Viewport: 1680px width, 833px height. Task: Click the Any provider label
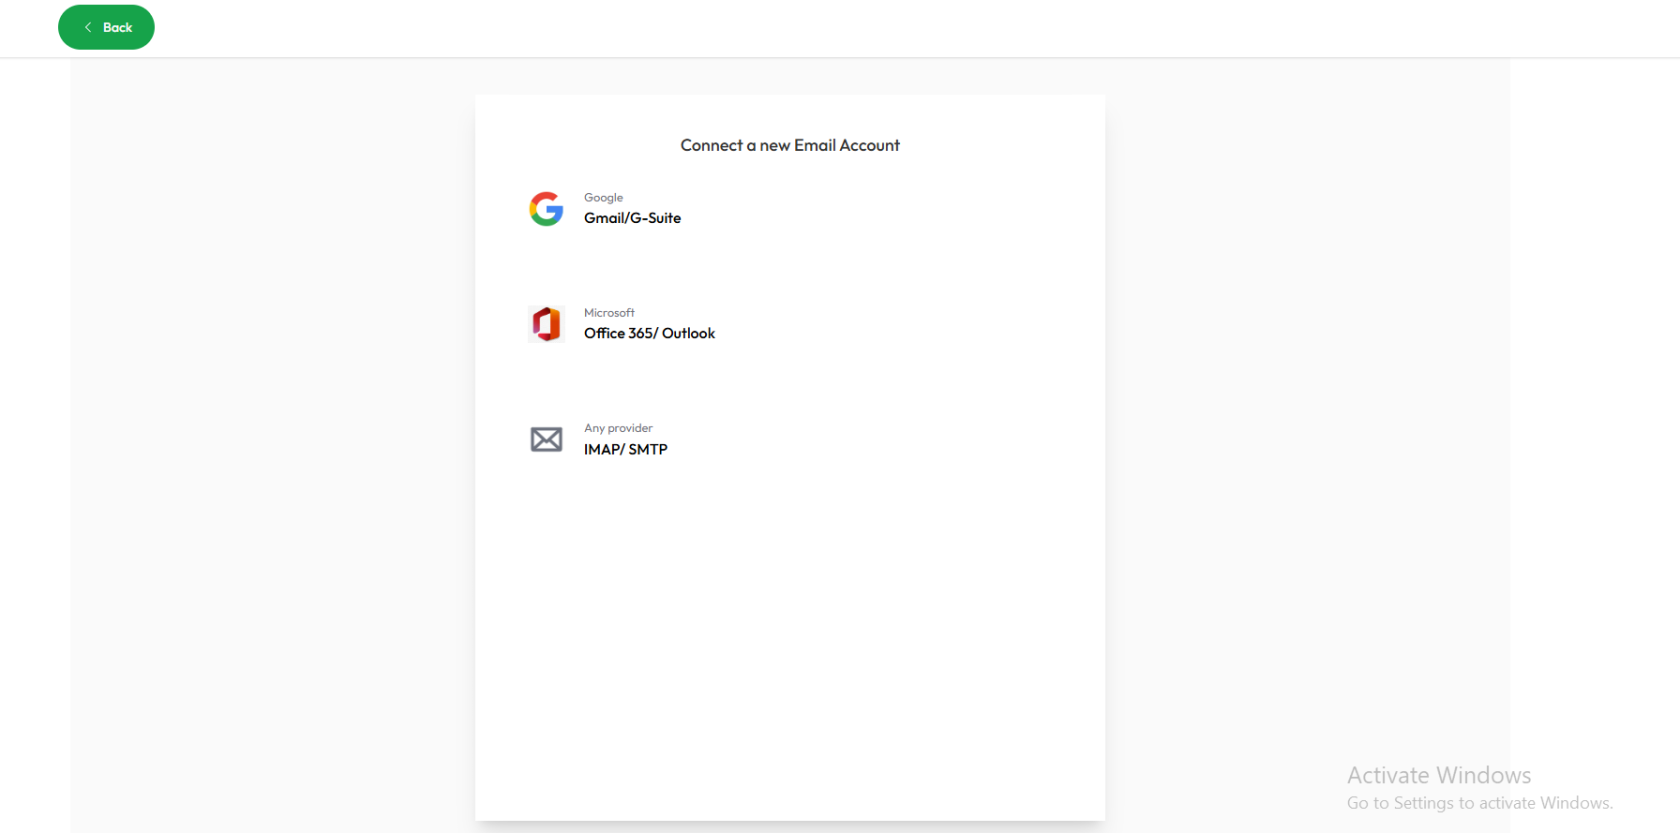(x=618, y=428)
